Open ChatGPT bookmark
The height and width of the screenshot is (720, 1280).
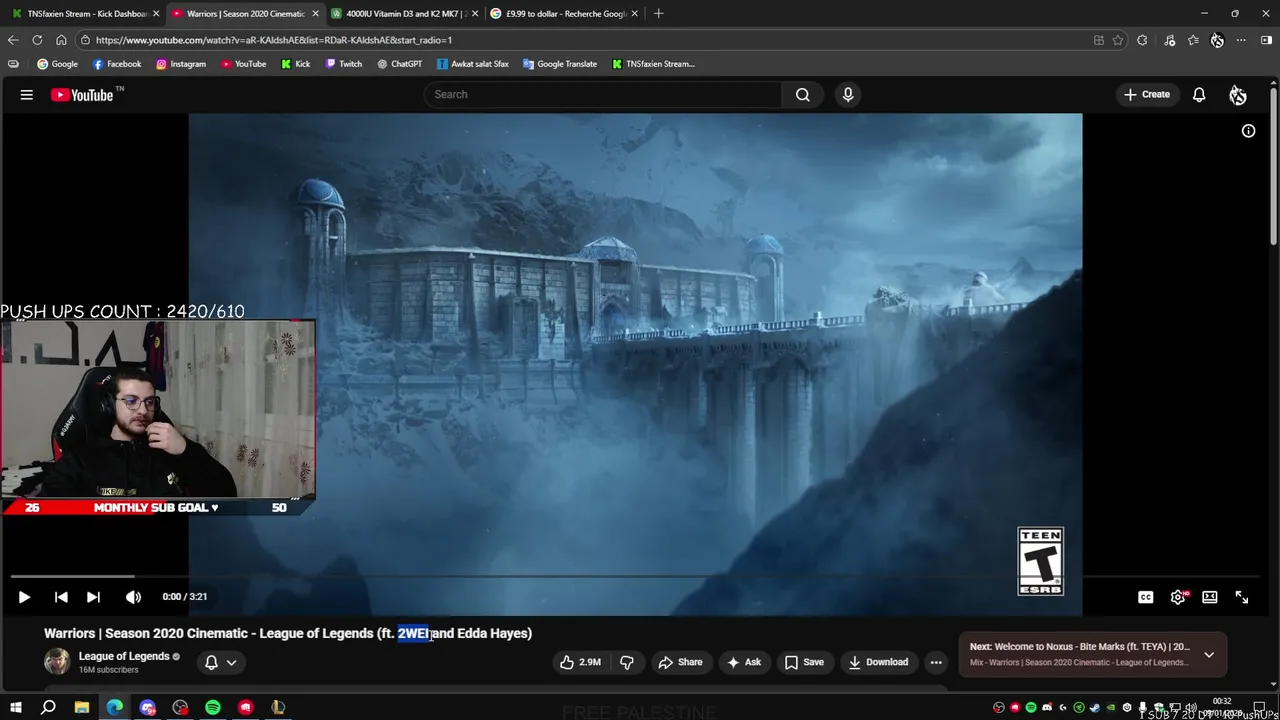click(399, 64)
